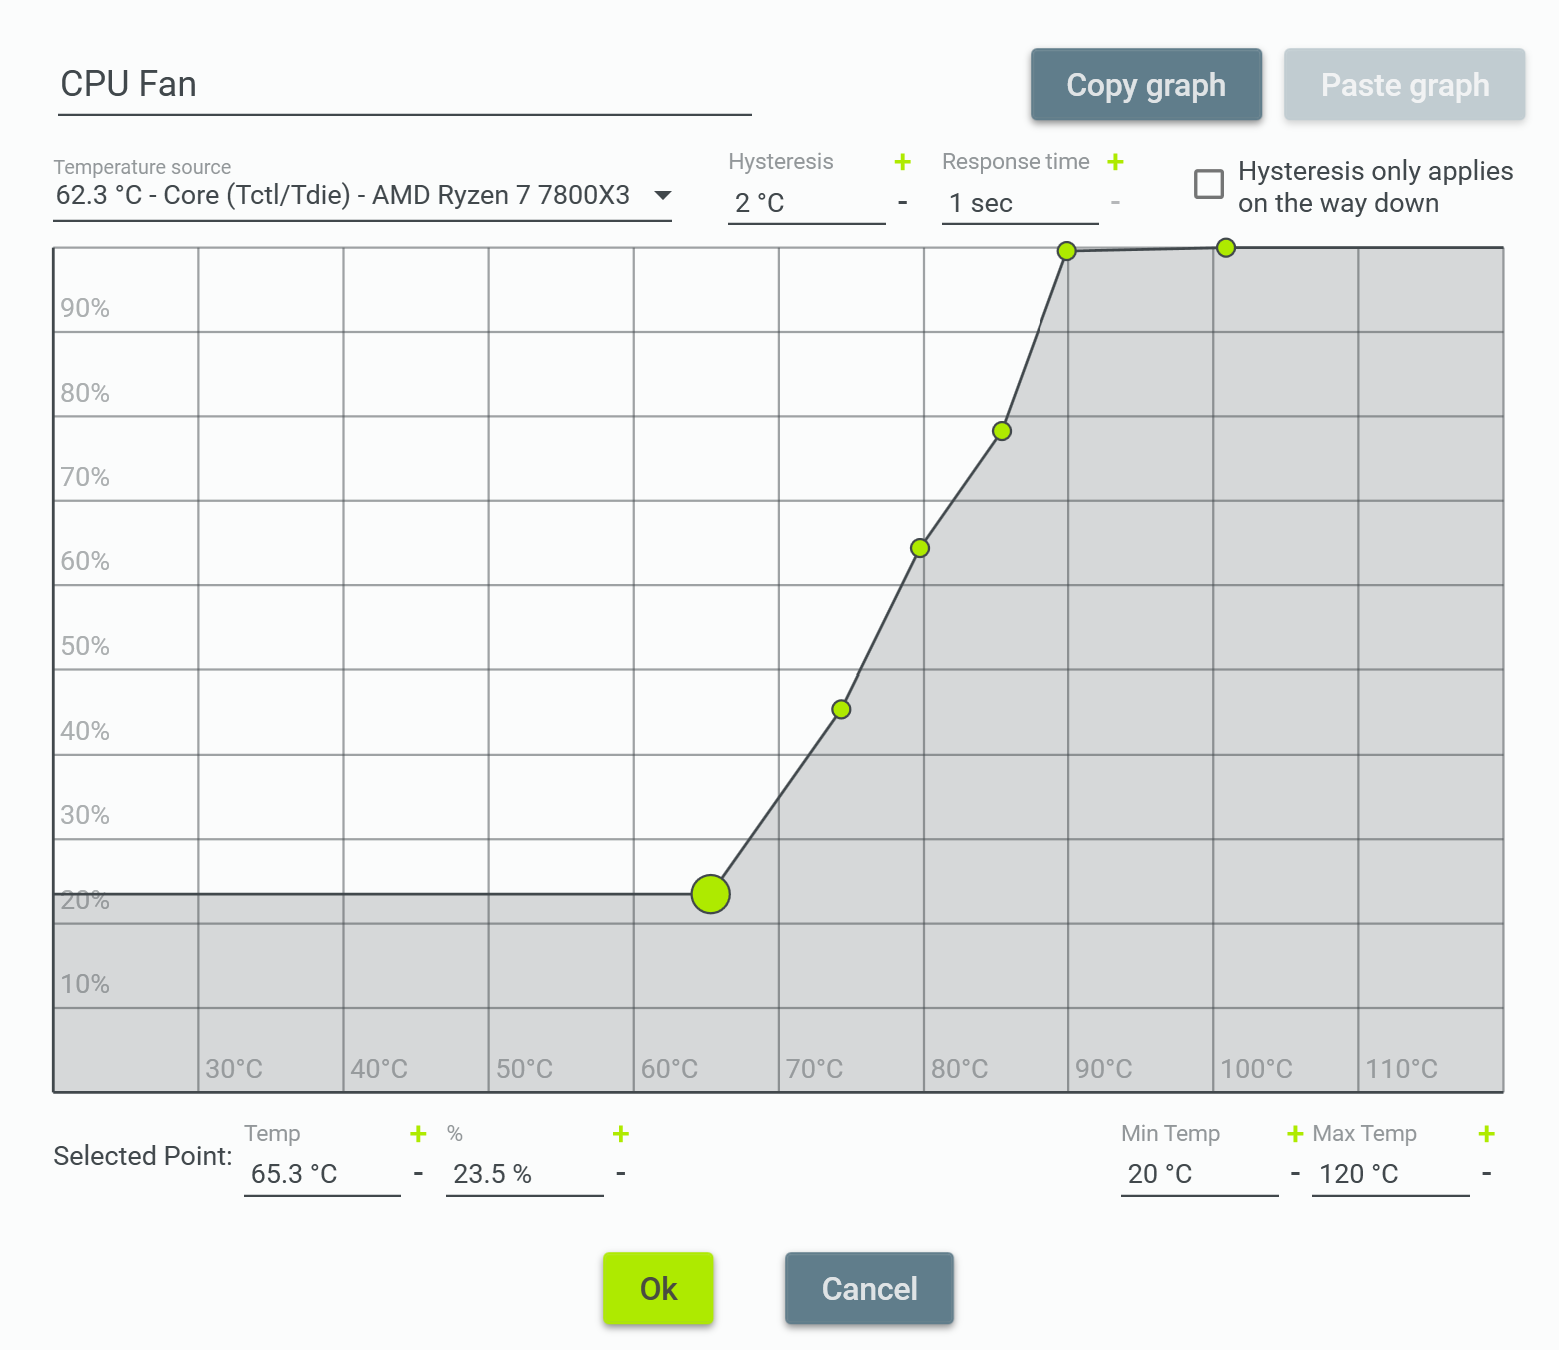Decrease Response time using the minus icon

point(1115,203)
